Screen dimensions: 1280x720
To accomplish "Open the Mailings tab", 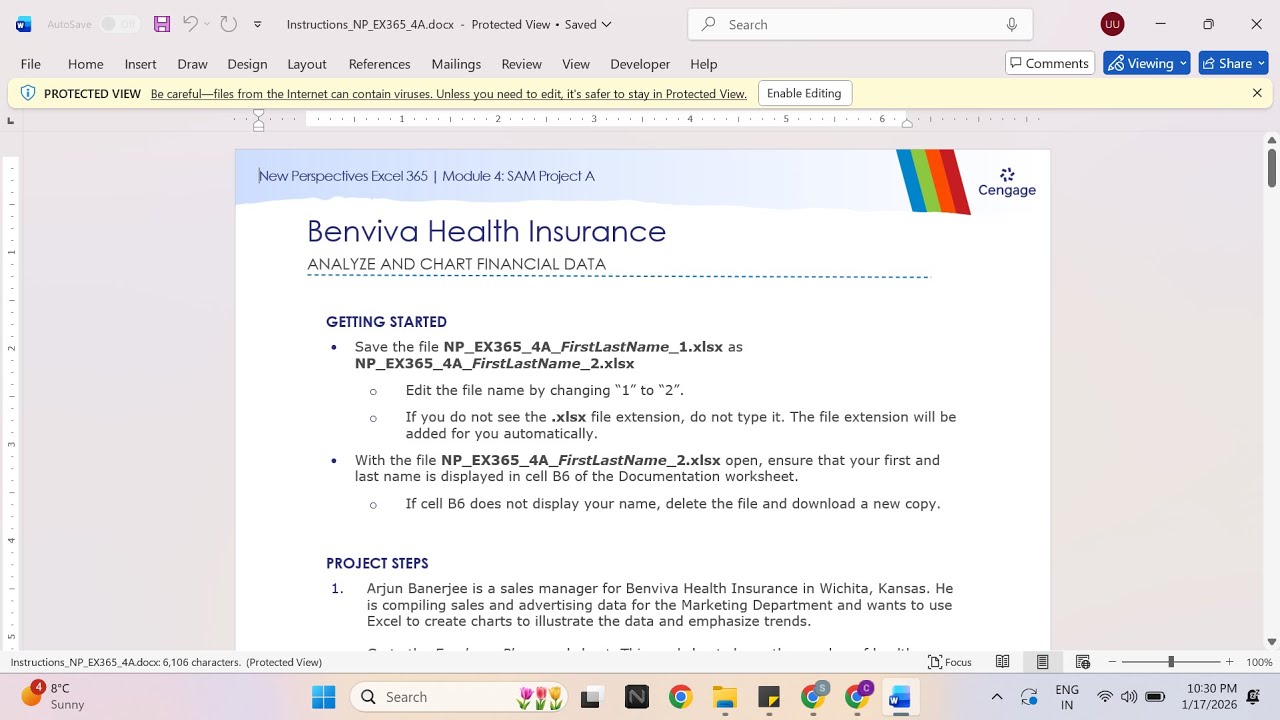I will tap(456, 63).
